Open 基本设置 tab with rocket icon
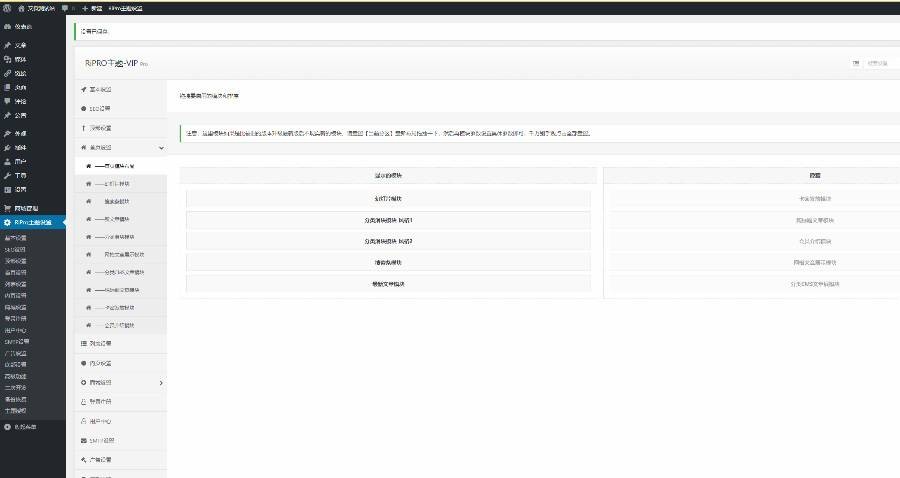 tap(100, 90)
